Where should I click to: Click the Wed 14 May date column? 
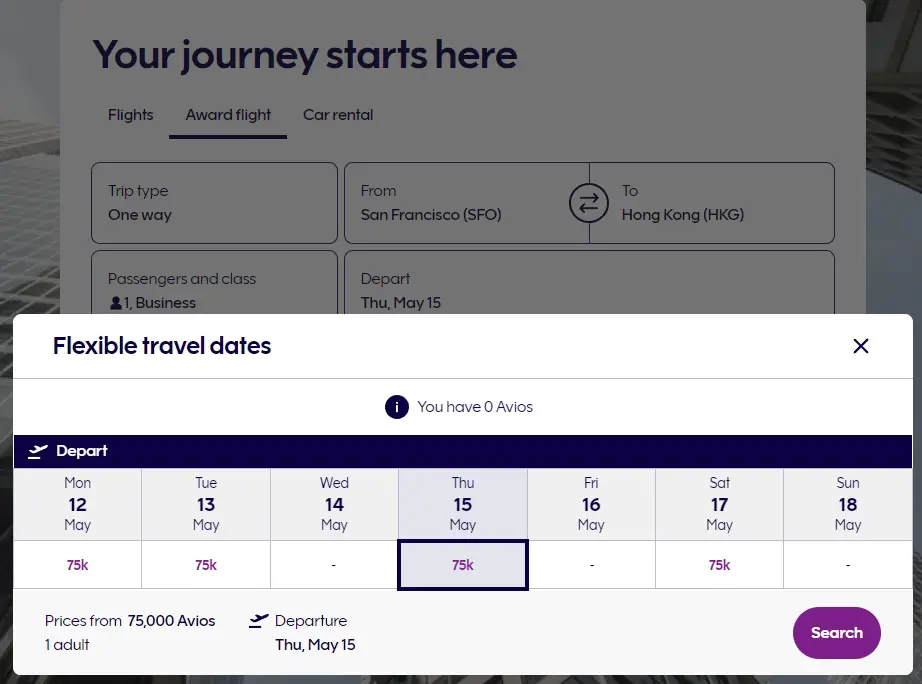click(x=334, y=505)
